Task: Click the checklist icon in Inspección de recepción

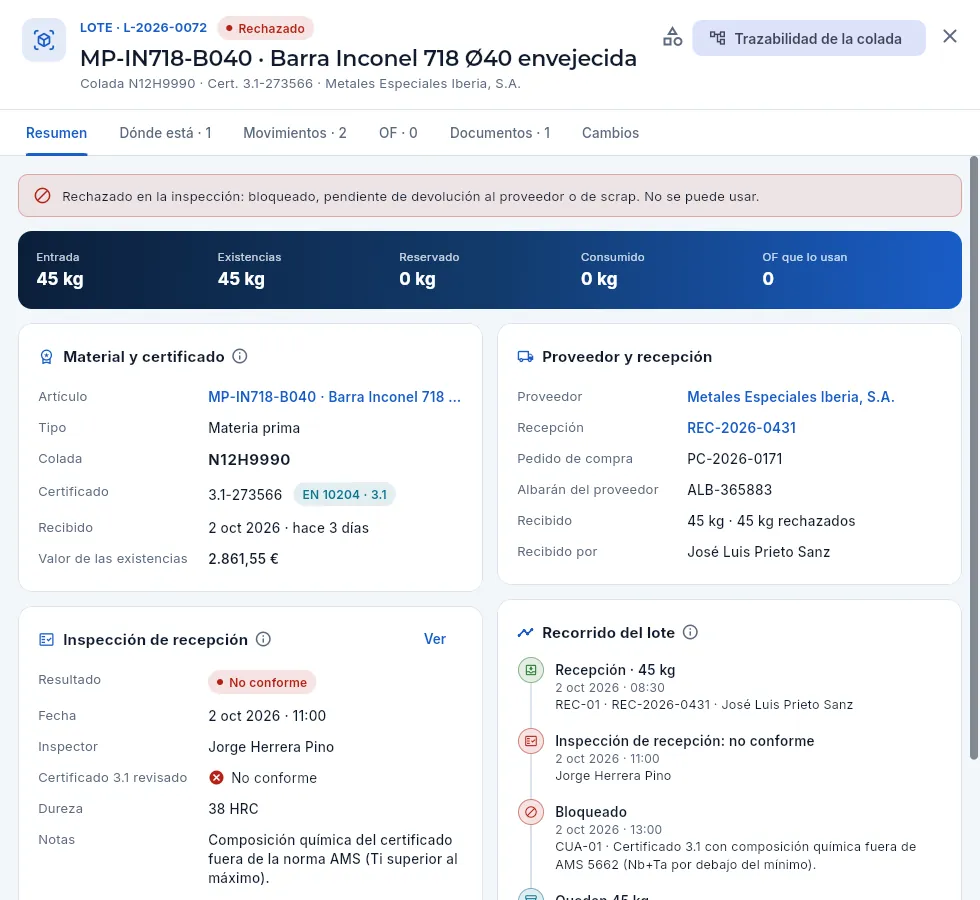Action: (46, 639)
